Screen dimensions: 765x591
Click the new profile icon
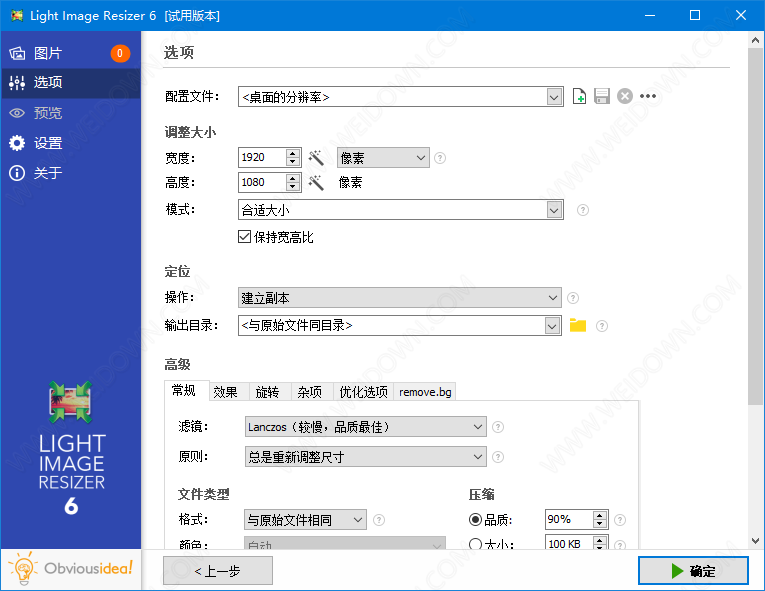coord(580,96)
